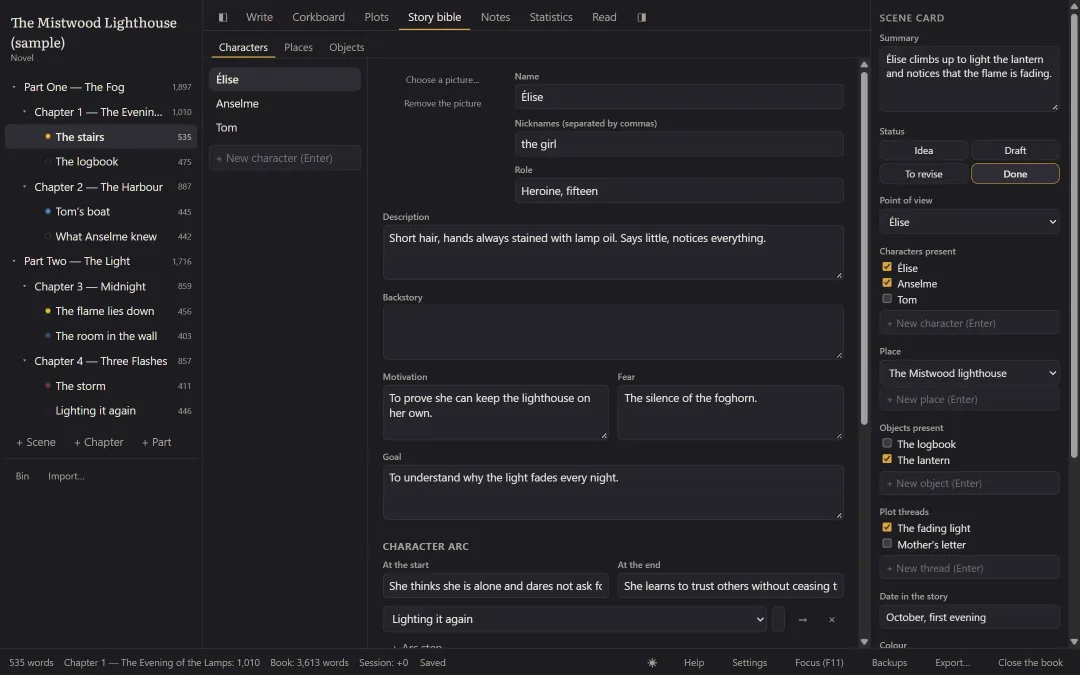This screenshot has width=1080, height=675.
Task: Click Choose a picture...
Action: [x=442, y=80]
